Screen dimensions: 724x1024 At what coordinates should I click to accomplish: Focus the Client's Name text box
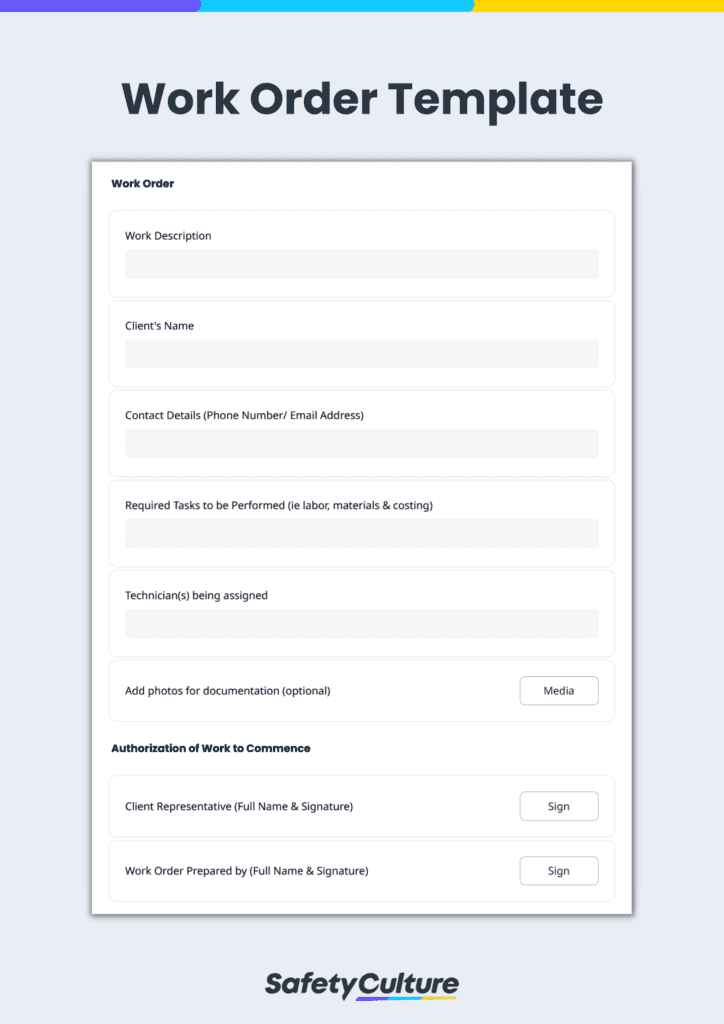pyautogui.click(x=361, y=354)
